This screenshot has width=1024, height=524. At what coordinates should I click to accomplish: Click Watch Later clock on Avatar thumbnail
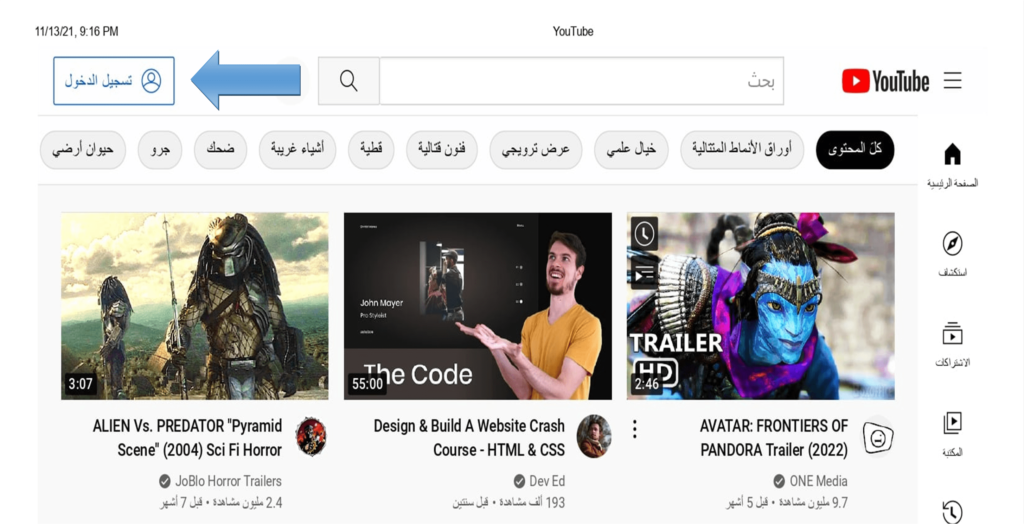click(644, 234)
